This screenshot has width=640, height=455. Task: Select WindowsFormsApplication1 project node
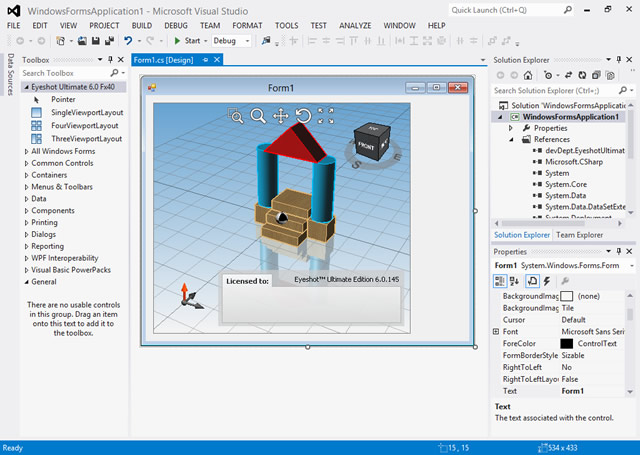tap(570, 117)
